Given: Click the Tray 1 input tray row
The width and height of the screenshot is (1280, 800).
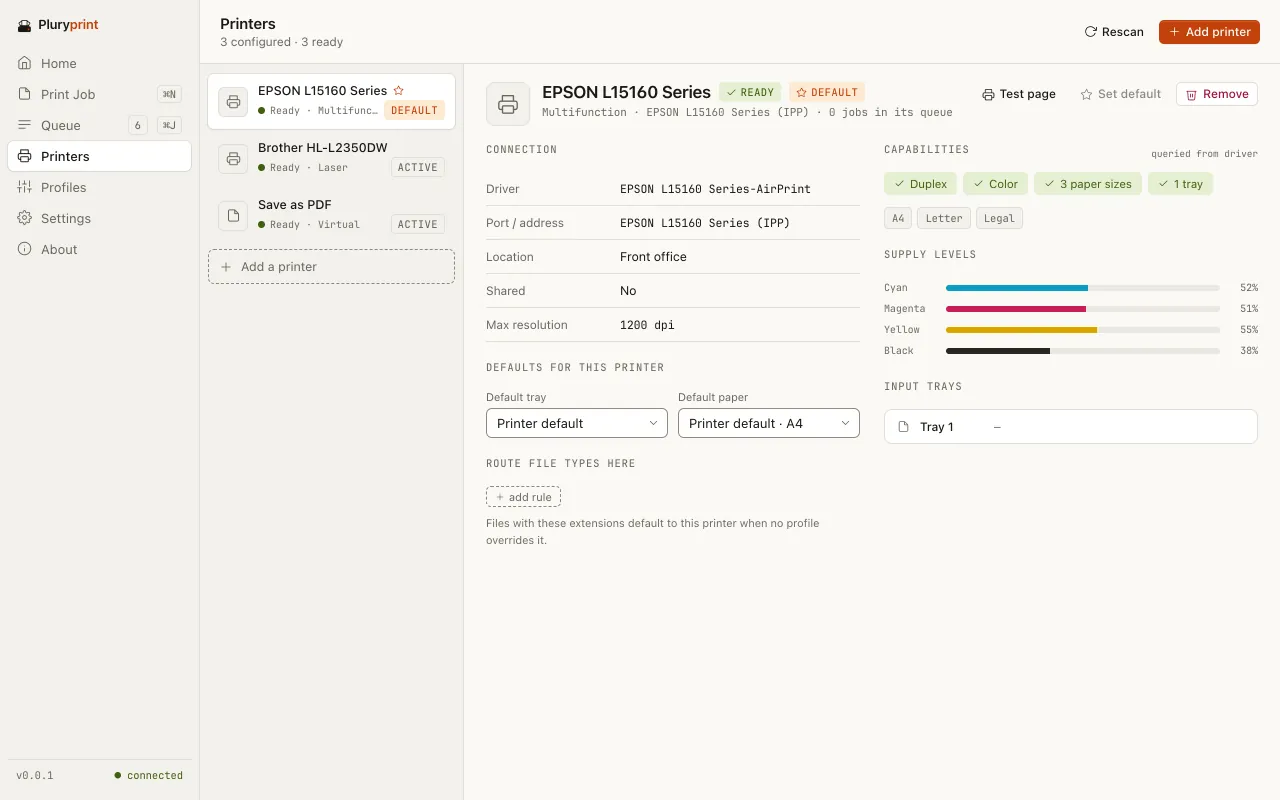Looking at the screenshot, I should click(x=1071, y=427).
